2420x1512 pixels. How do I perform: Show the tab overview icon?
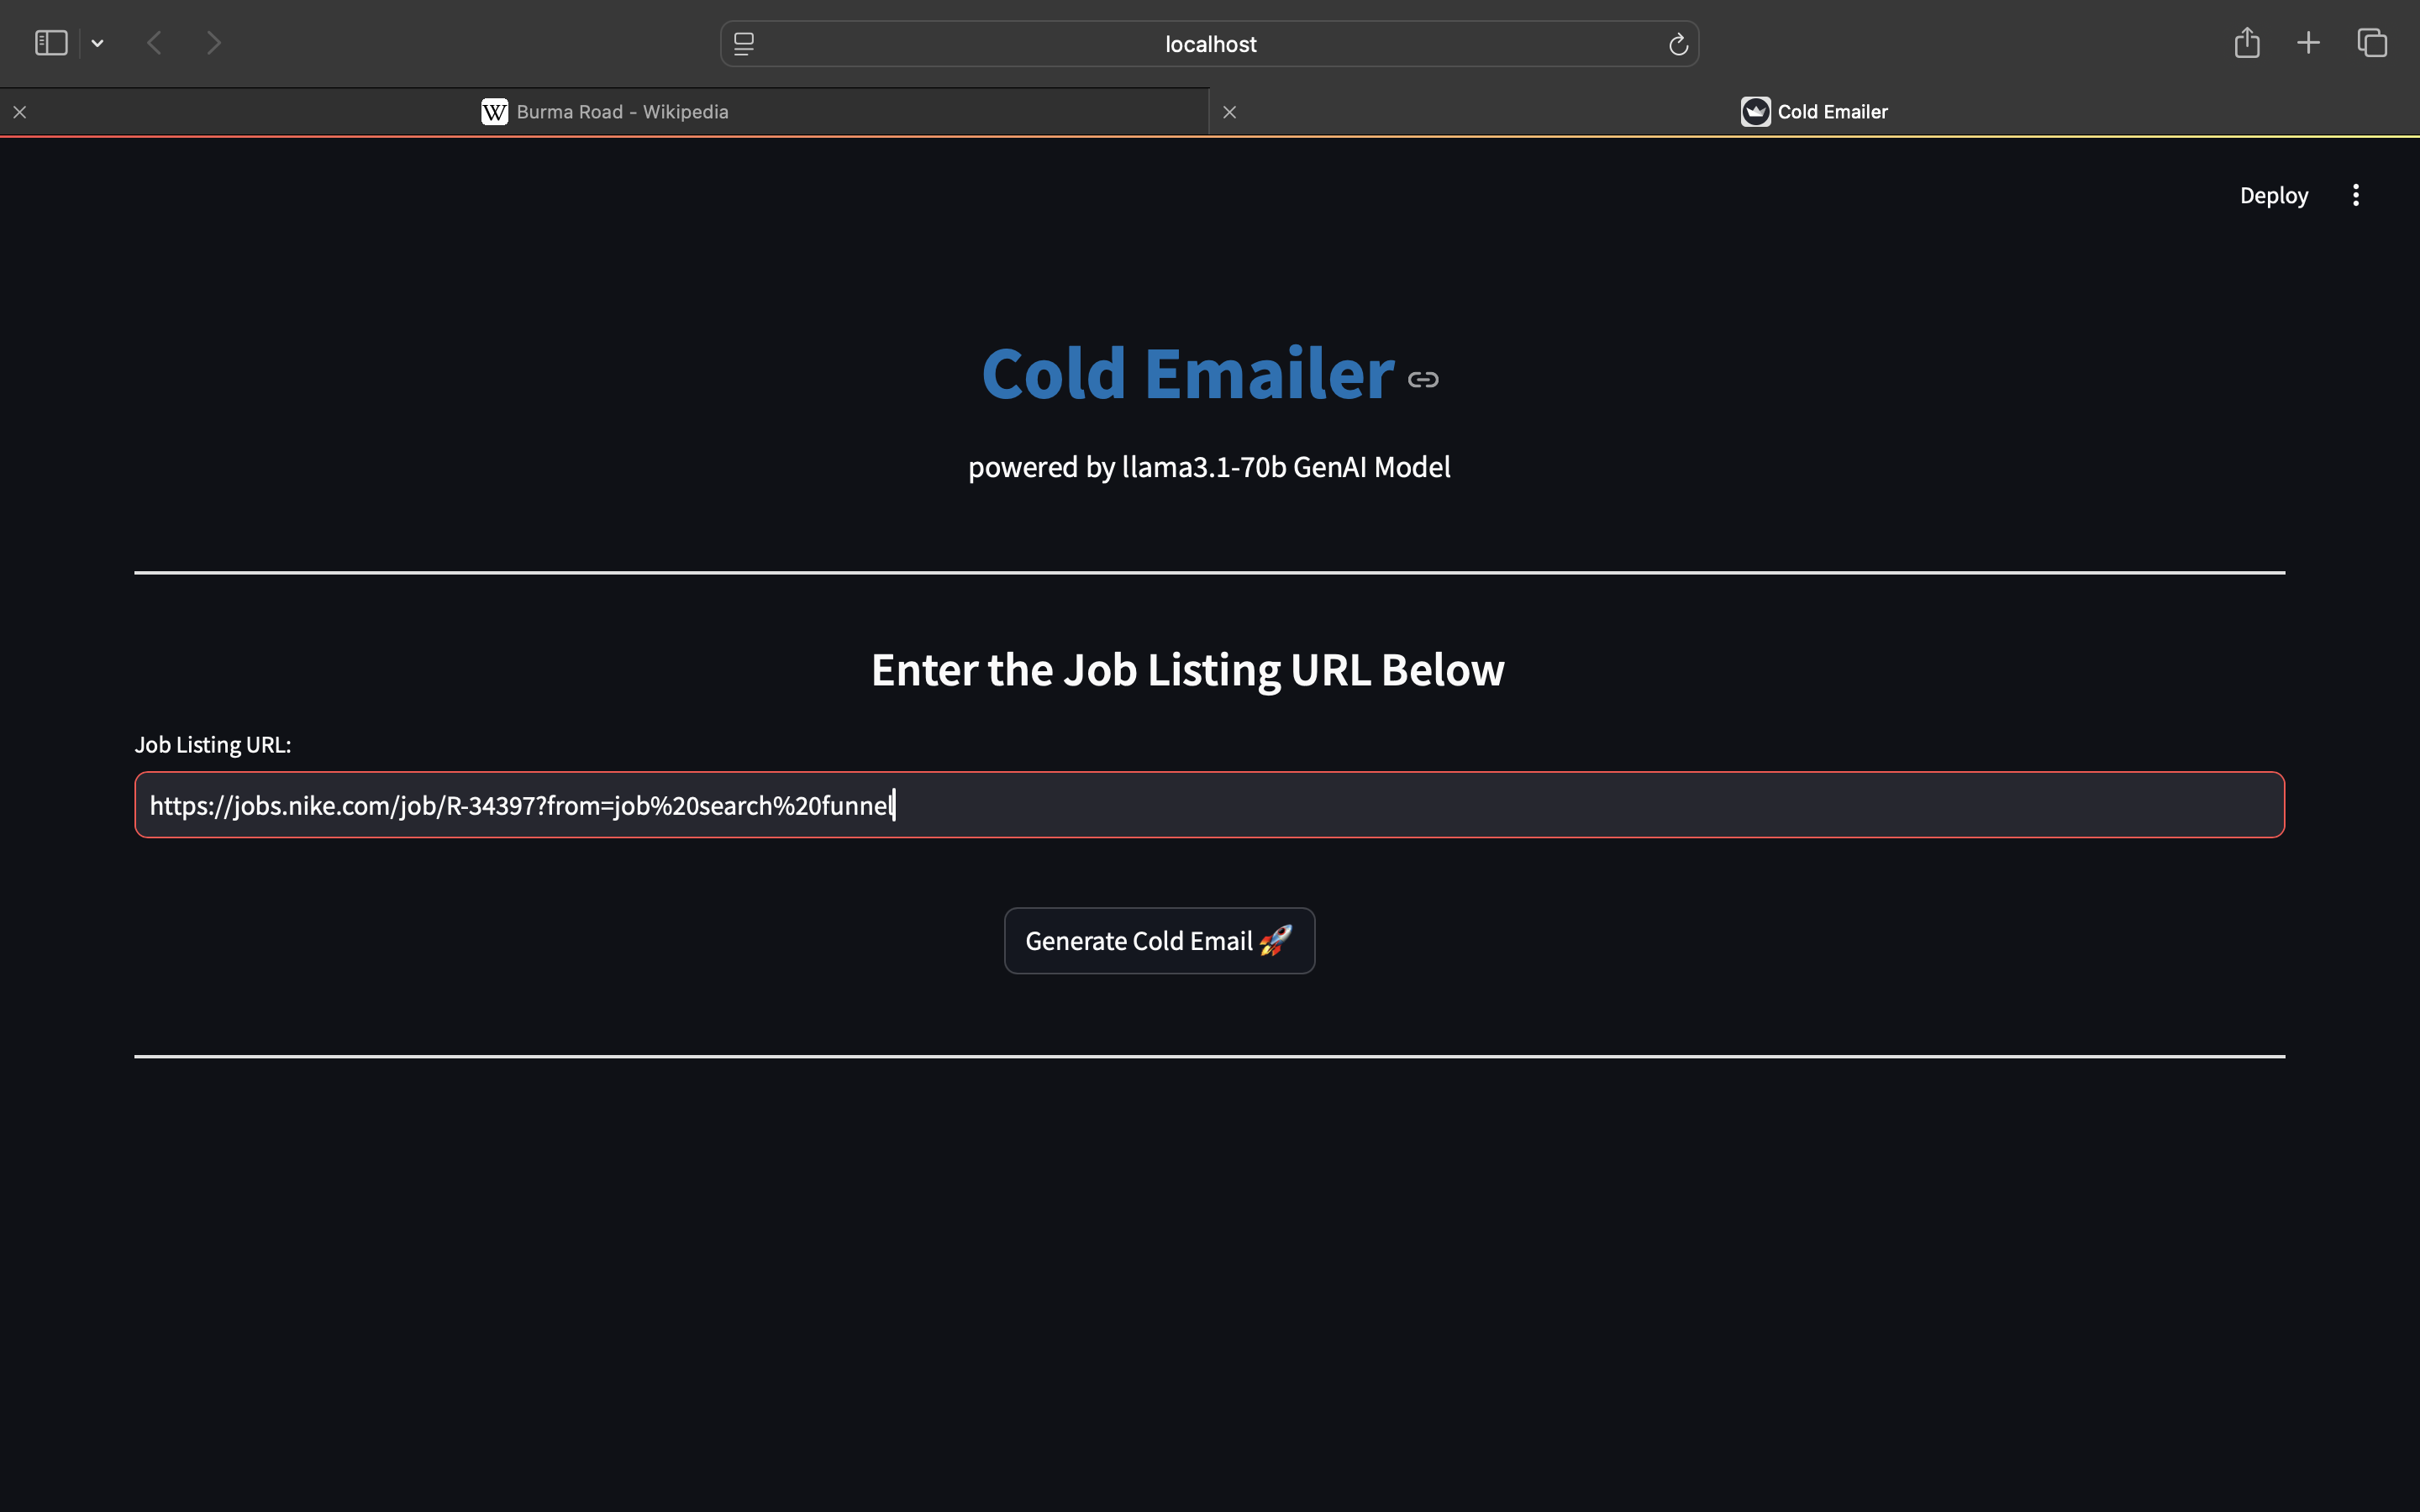click(2372, 43)
